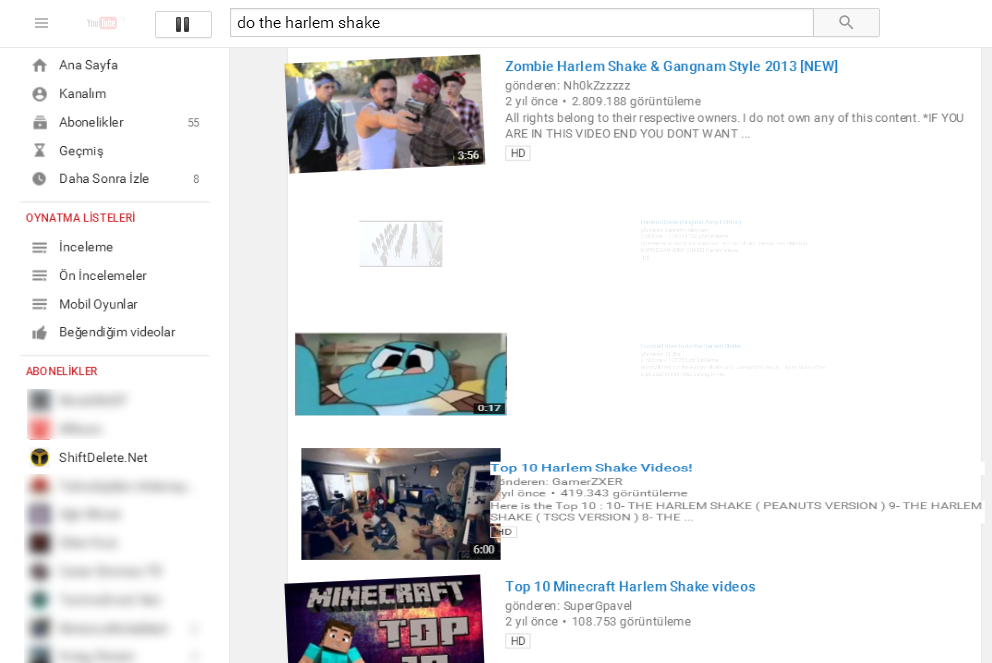Open the İnceleme playlist
This screenshot has height=663, width=992.
[x=86, y=247]
